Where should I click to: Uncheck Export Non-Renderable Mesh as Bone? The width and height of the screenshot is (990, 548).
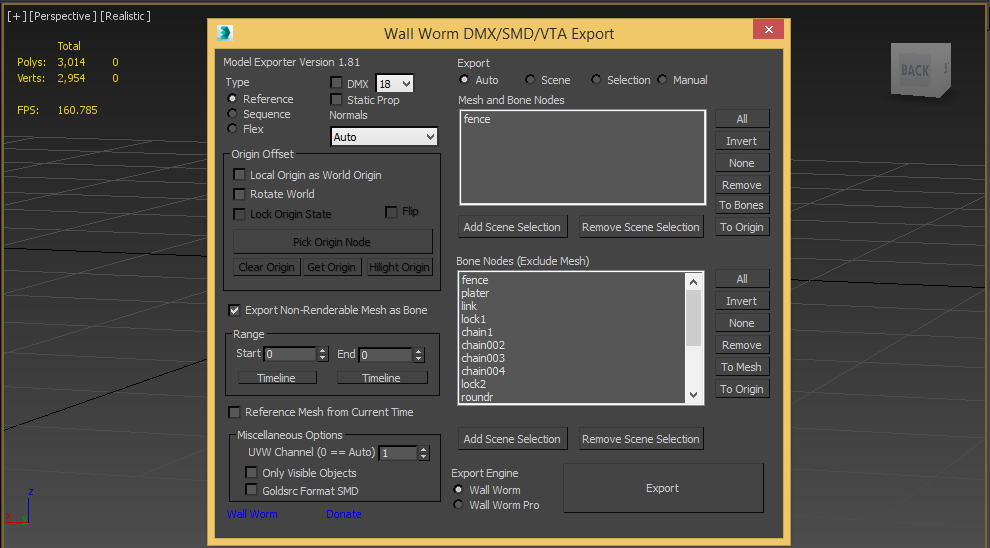(x=234, y=310)
